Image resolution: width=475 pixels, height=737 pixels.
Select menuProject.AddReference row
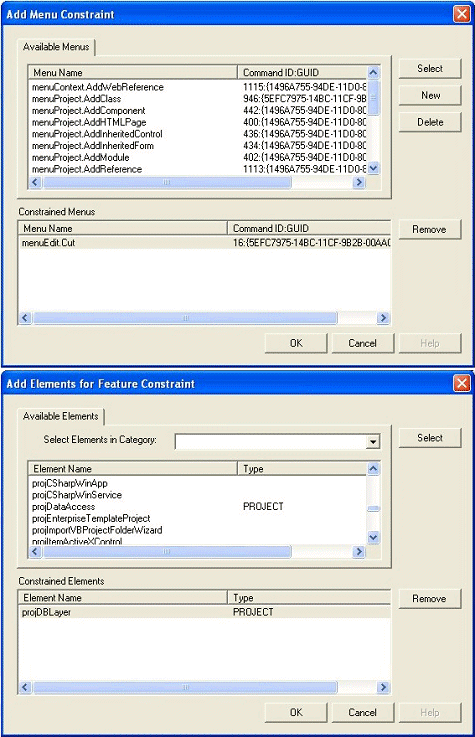[x=199, y=169]
